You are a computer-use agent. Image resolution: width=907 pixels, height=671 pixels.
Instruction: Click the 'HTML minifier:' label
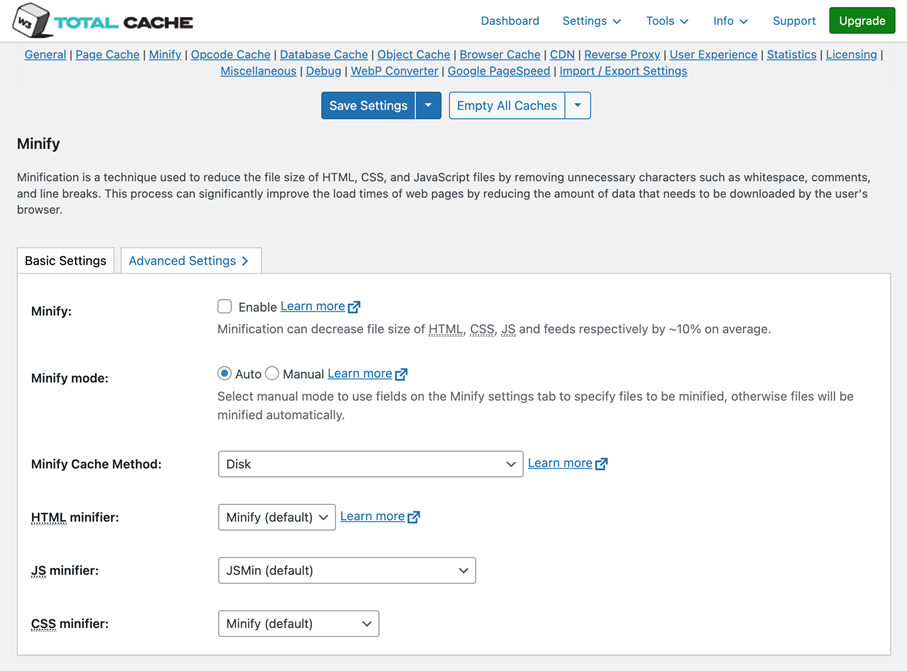pyautogui.click(x=75, y=517)
